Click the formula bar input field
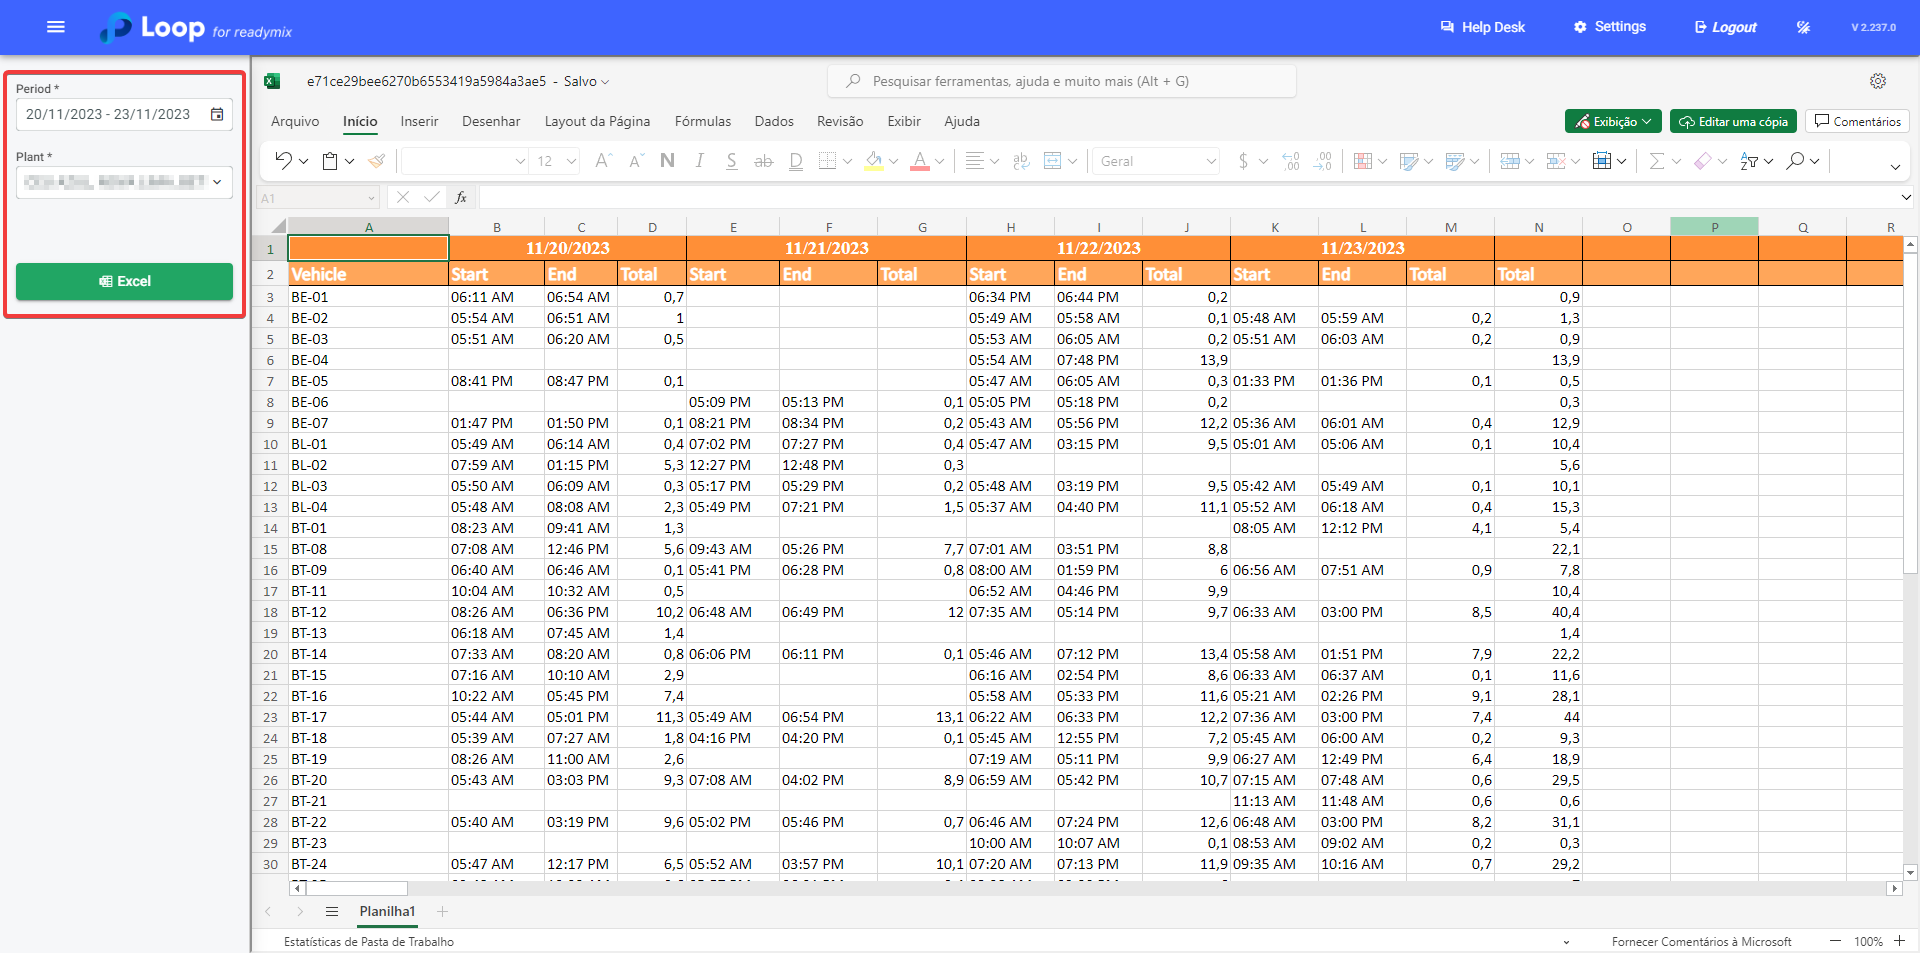1920x953 pixels. [x=1180, y=198]
